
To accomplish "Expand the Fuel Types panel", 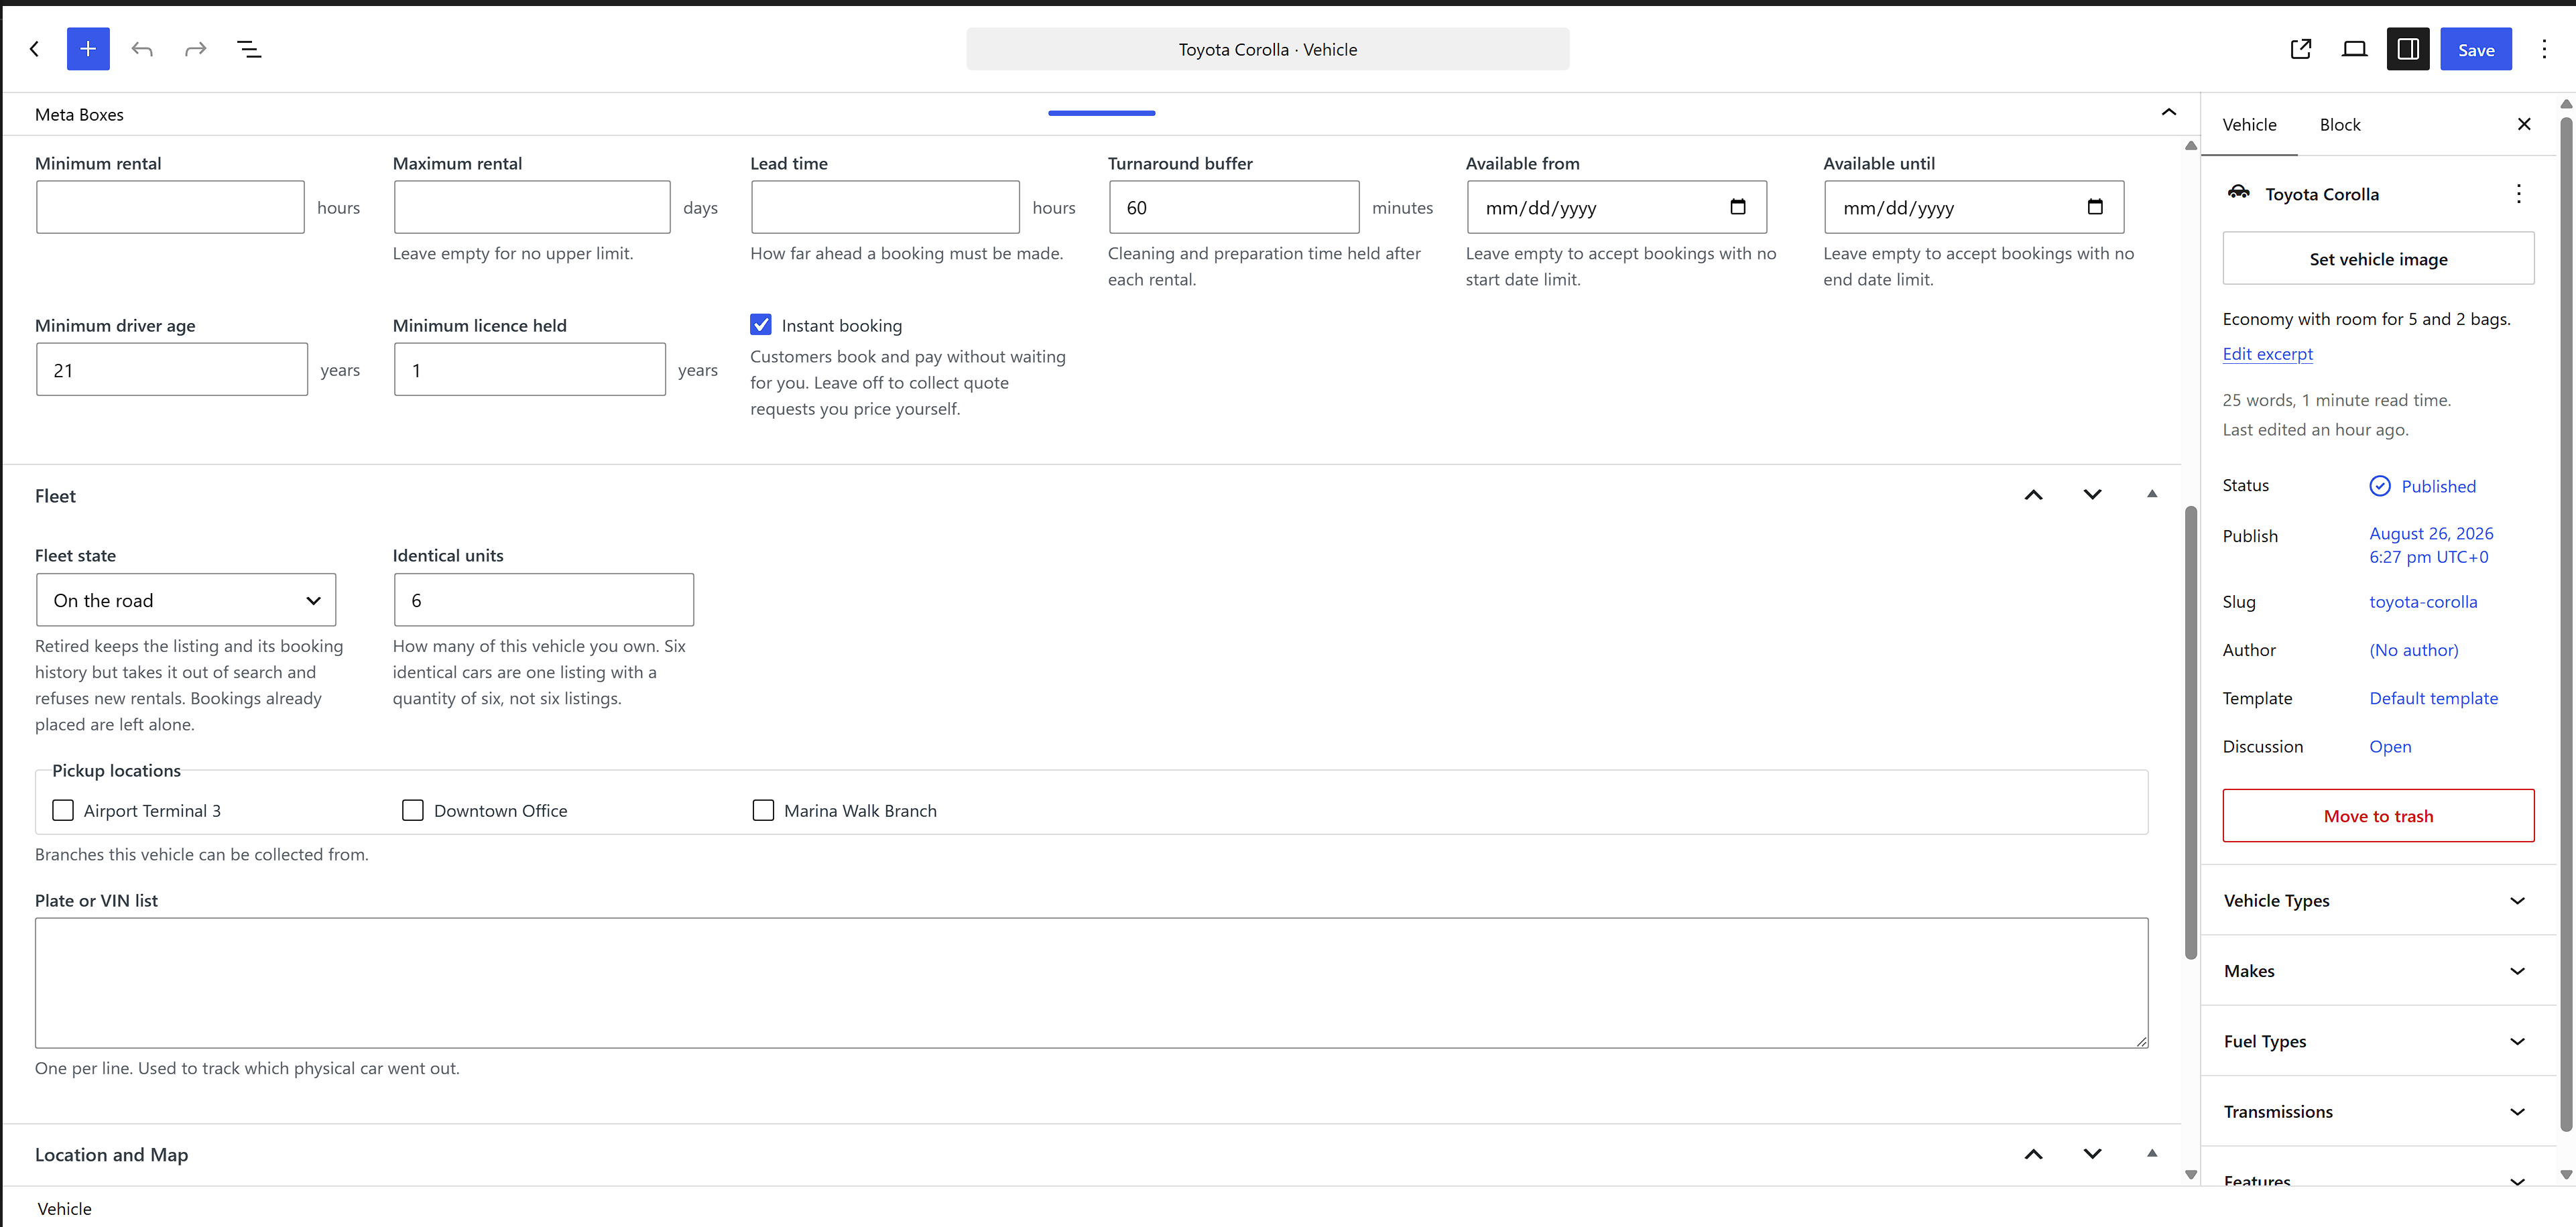I will (2377, 1041).
